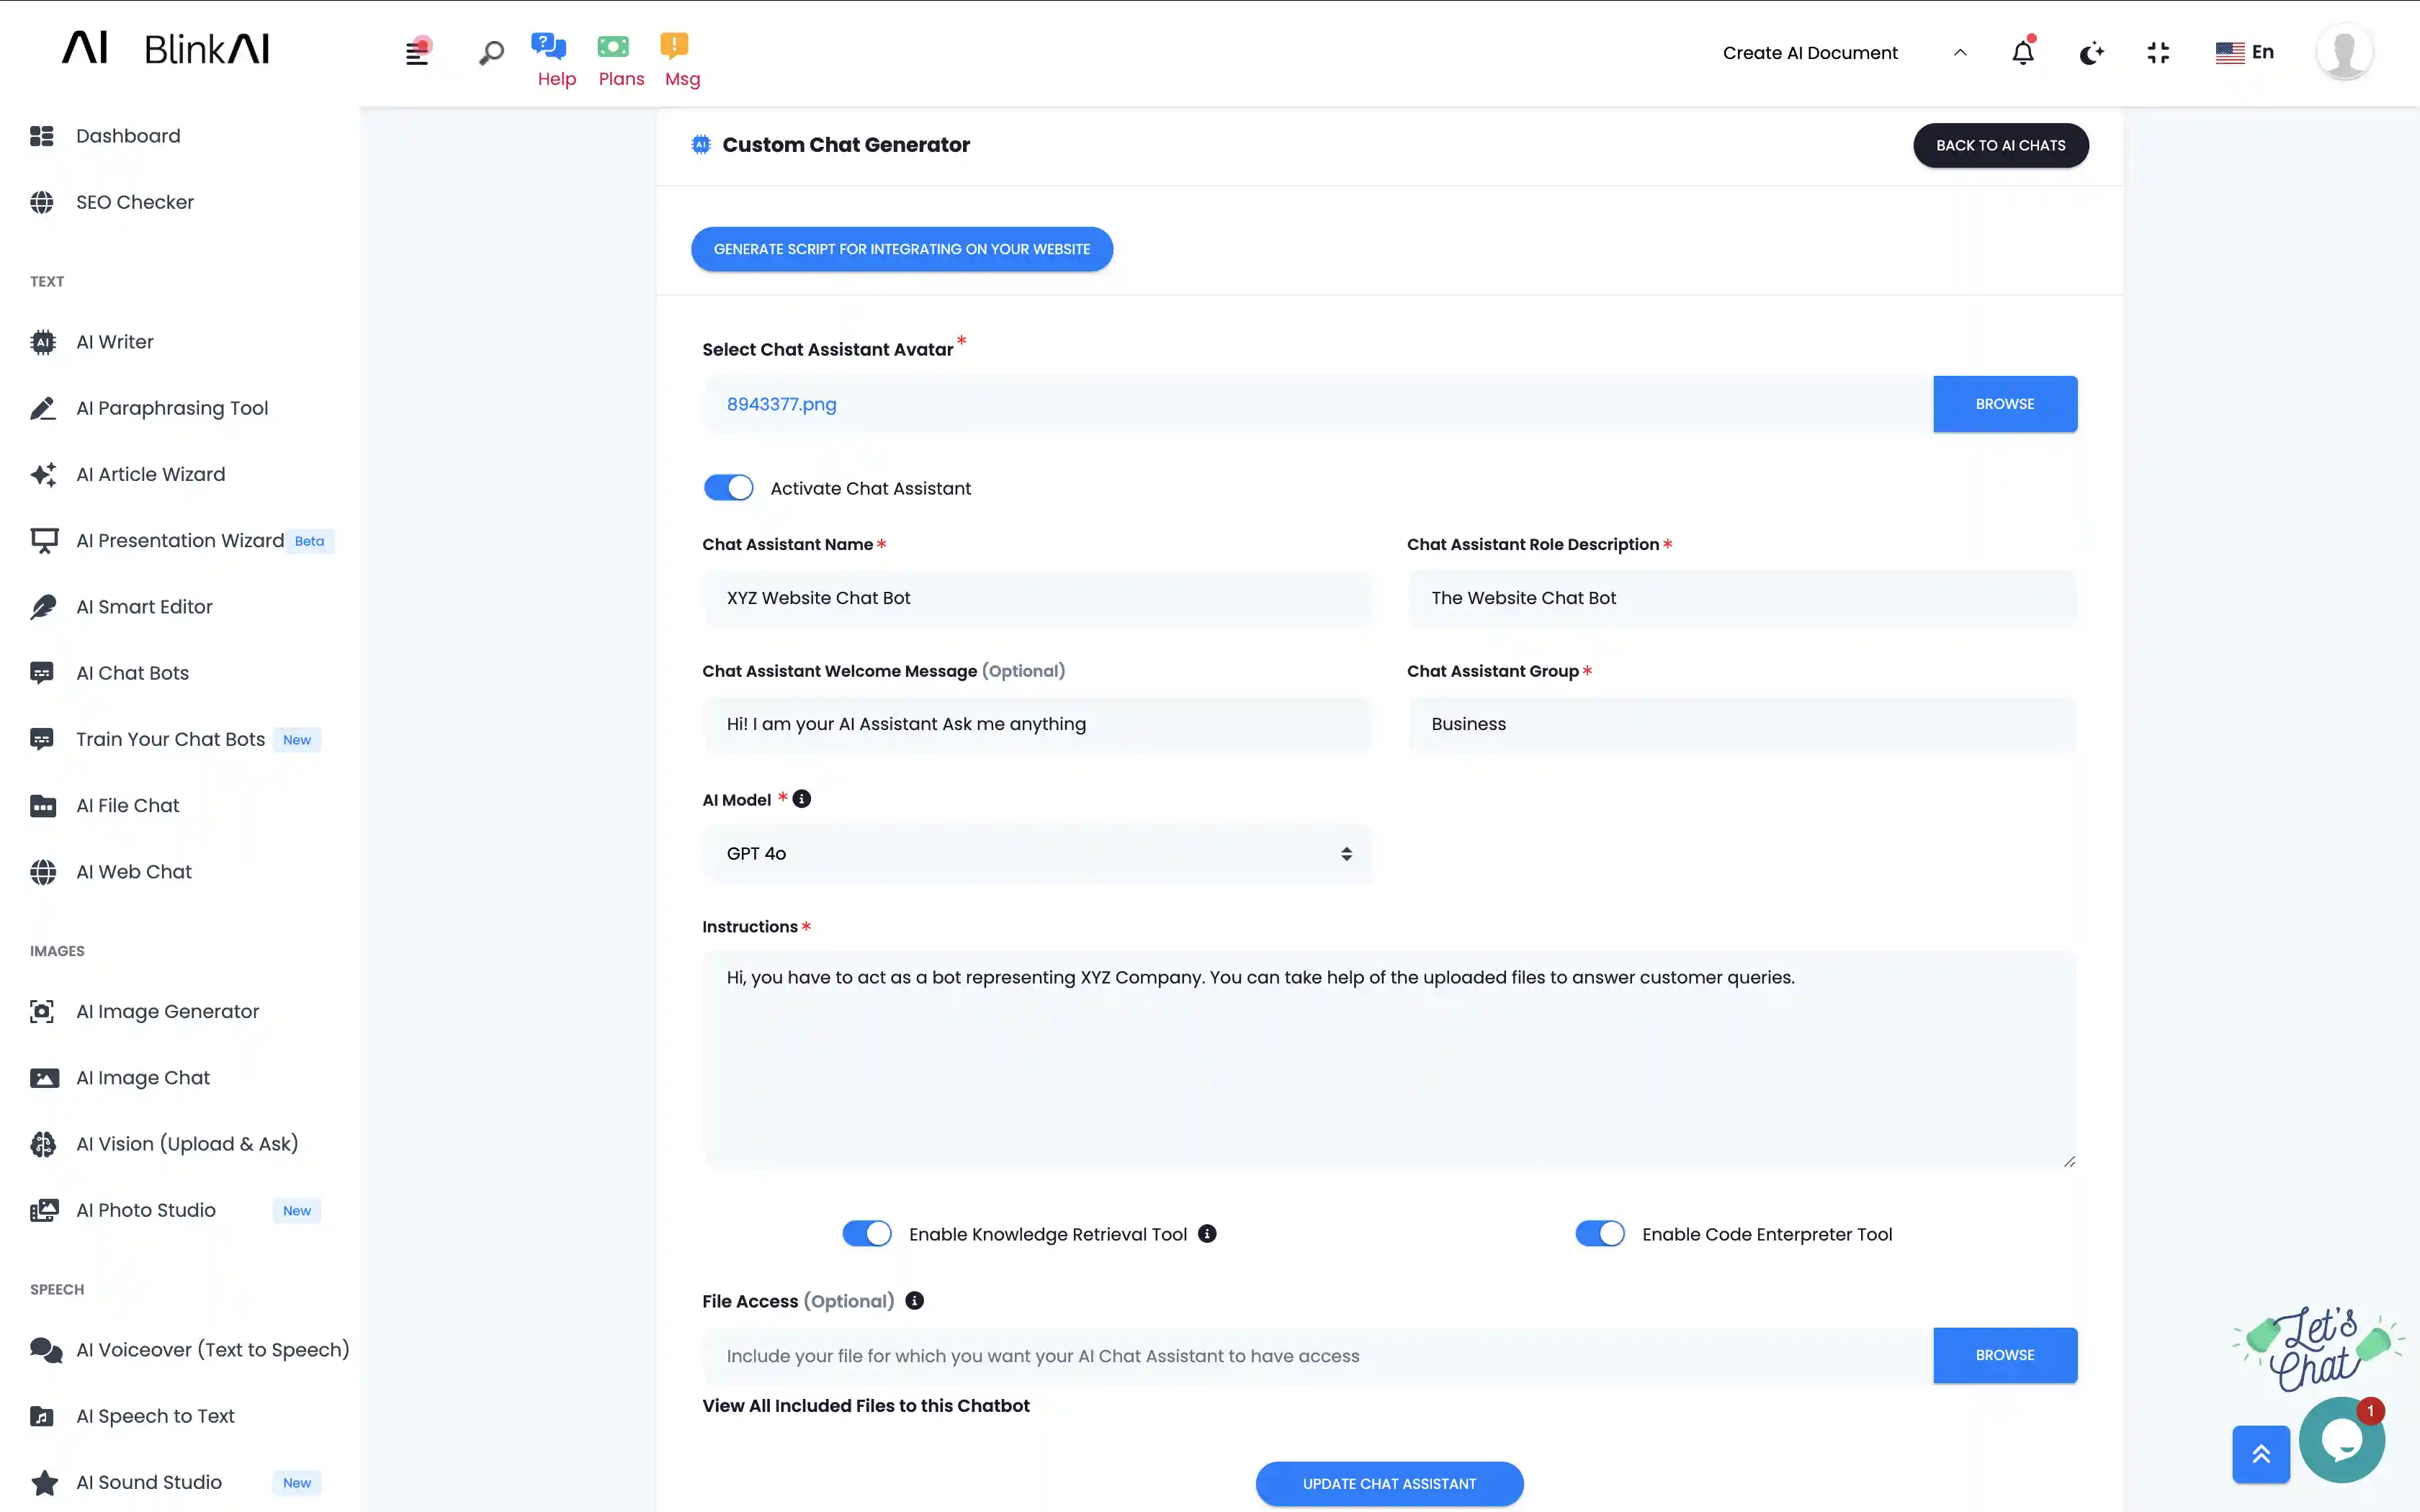
Task: Open Help chat icon in header
Action: point(548,46)
